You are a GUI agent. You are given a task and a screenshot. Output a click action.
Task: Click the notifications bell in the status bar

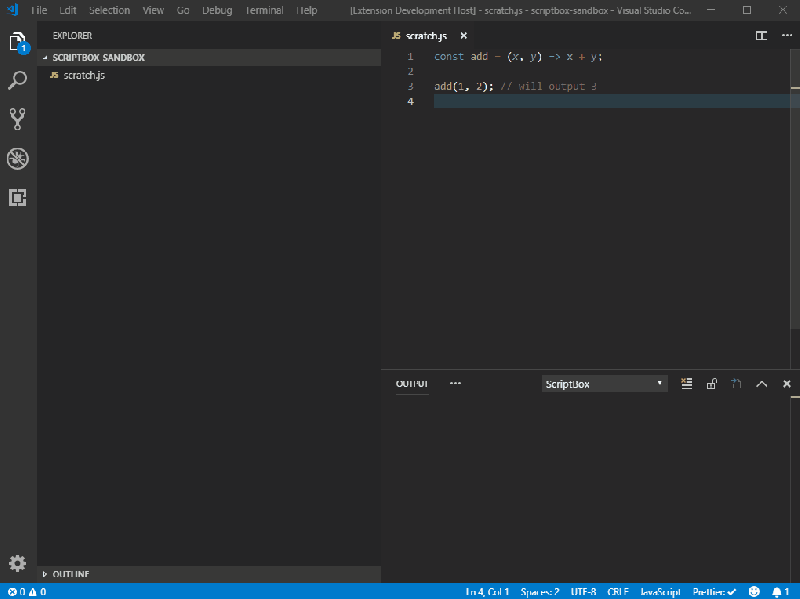click(779, 591)
